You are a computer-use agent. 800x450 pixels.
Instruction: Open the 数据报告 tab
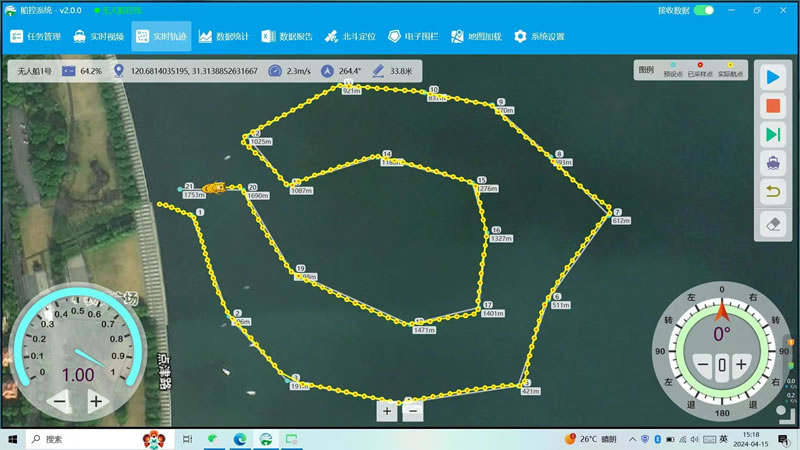click(287, 37)
